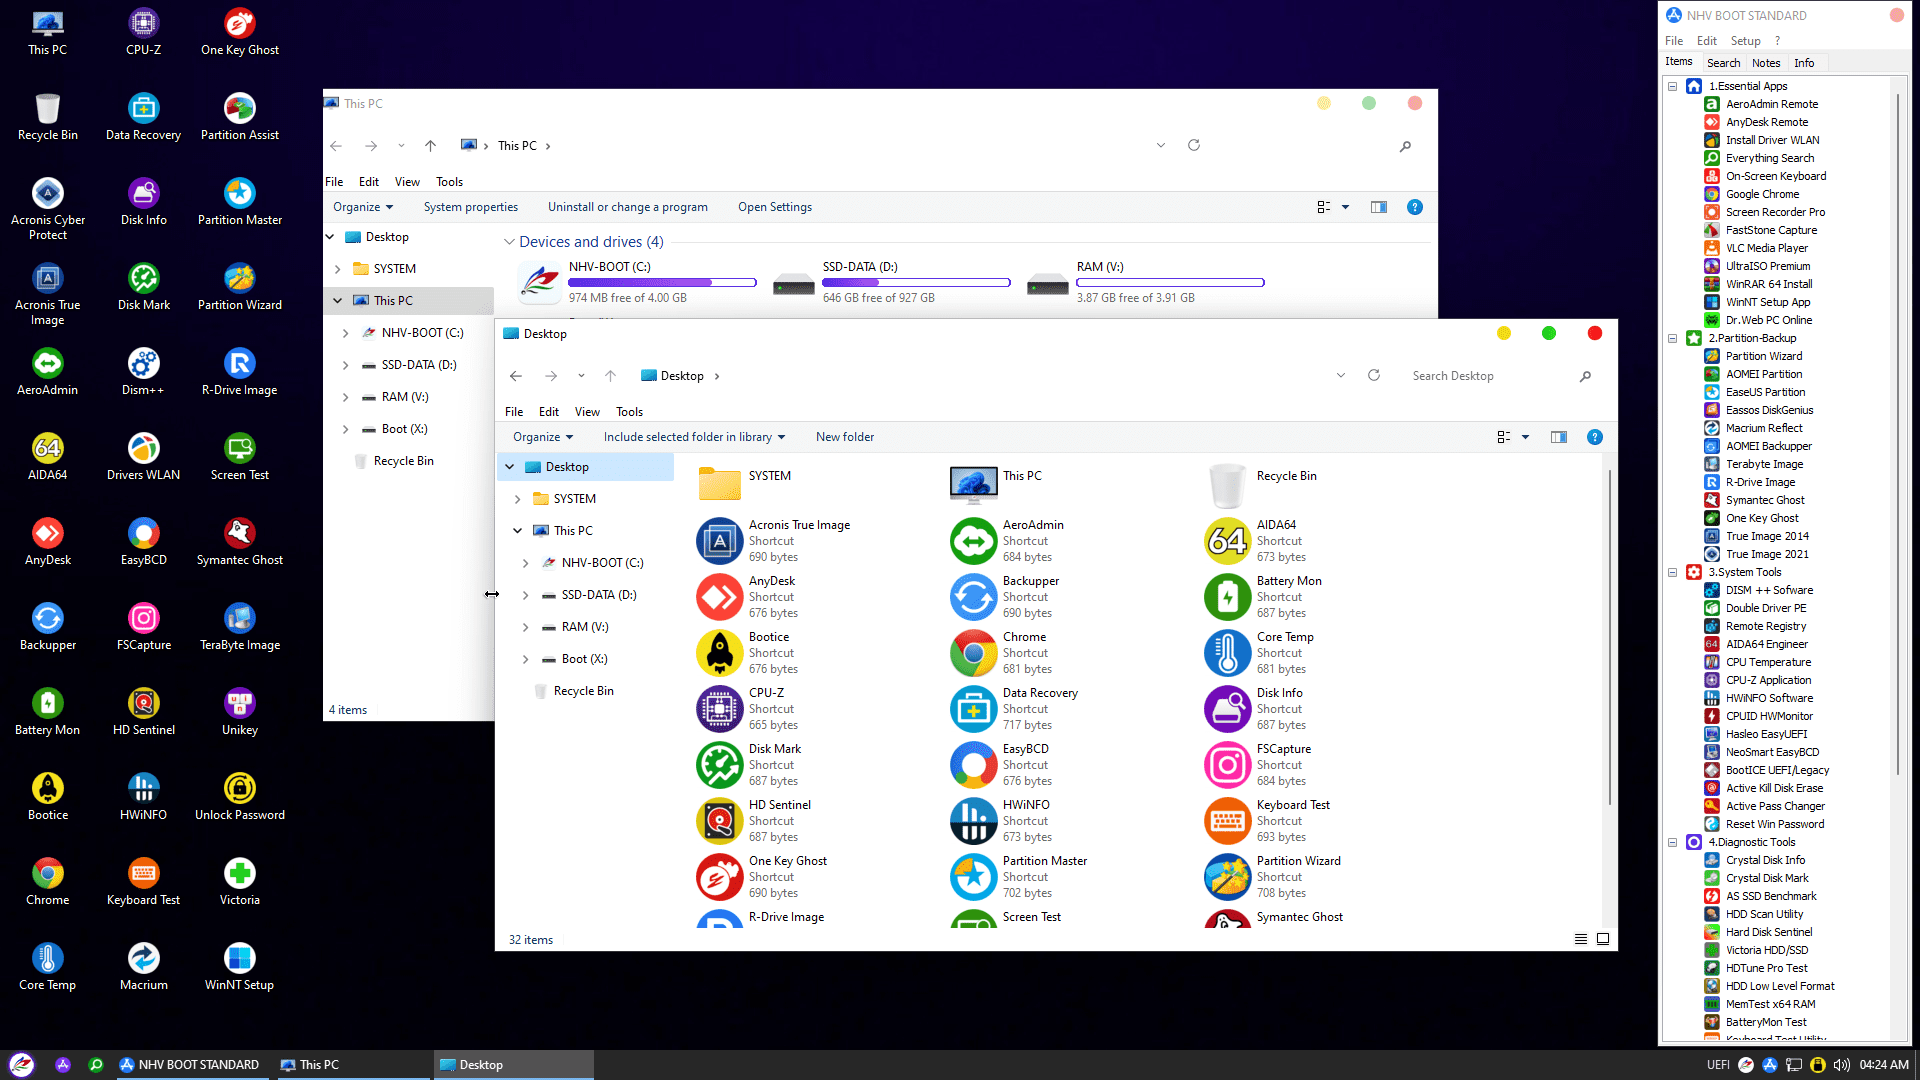Screen dimensions: 1920x1080
Task: Launch Dism++ from the desktop
Action: coord(143,371)
